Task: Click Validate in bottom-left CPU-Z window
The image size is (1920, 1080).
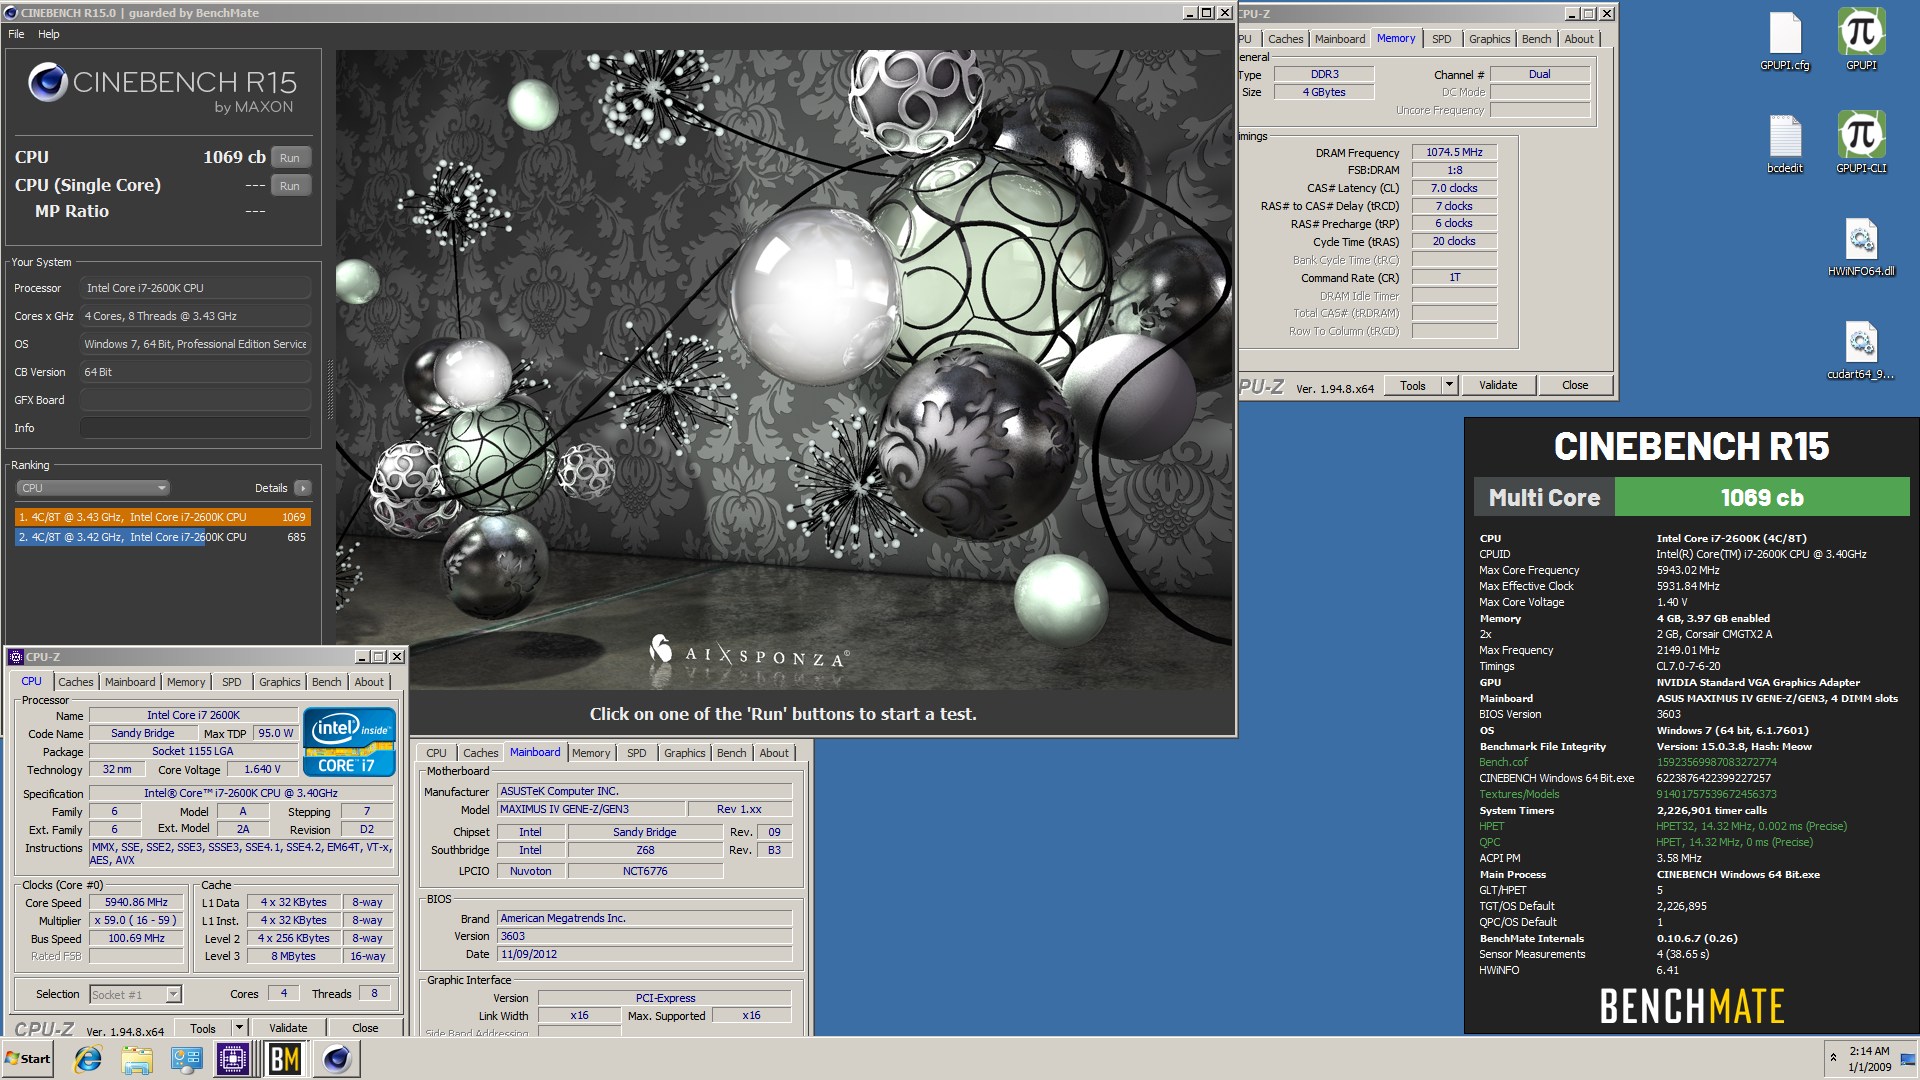Action: [288, 1028]
